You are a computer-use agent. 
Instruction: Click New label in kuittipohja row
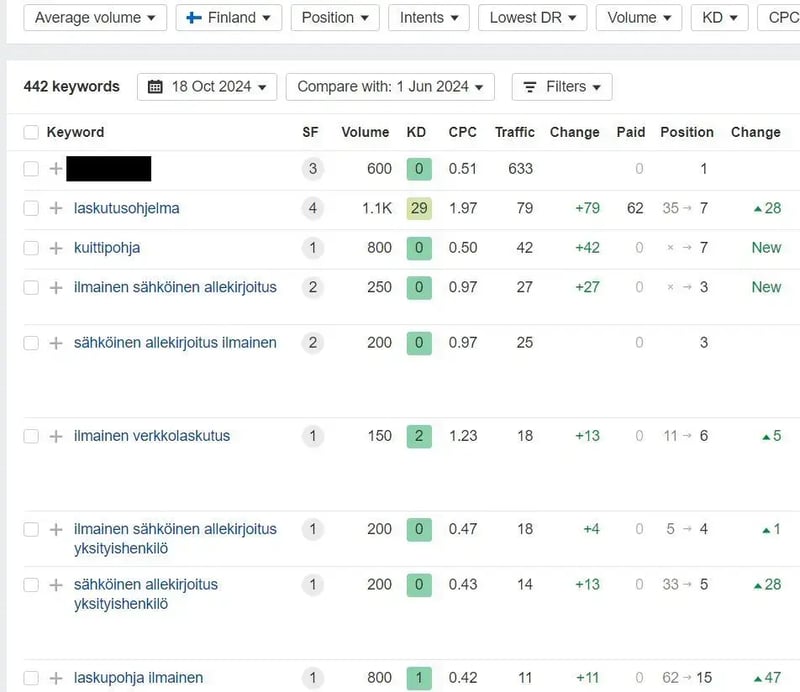tap(766, 248)
